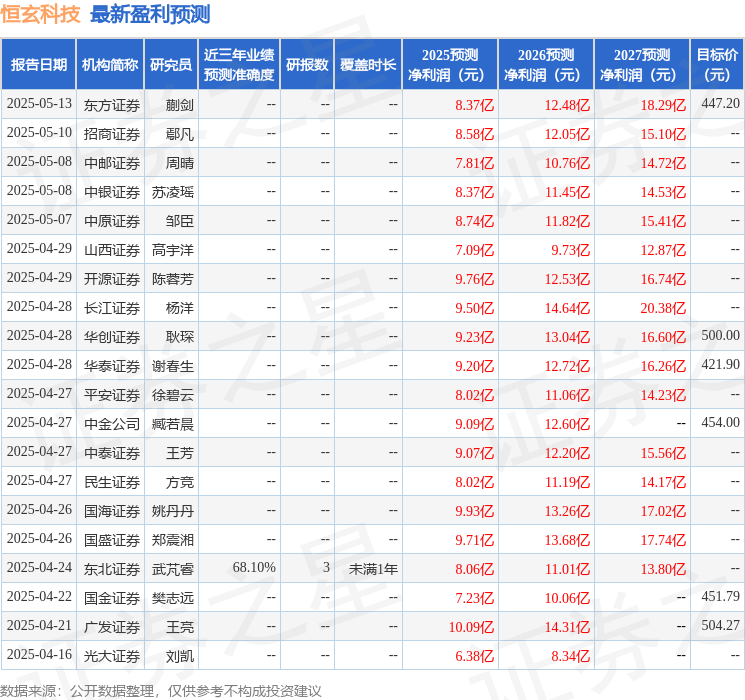The image size is (745, 700).
Task: Click the 国金证券 institution cell
Action: pos(112,598)
